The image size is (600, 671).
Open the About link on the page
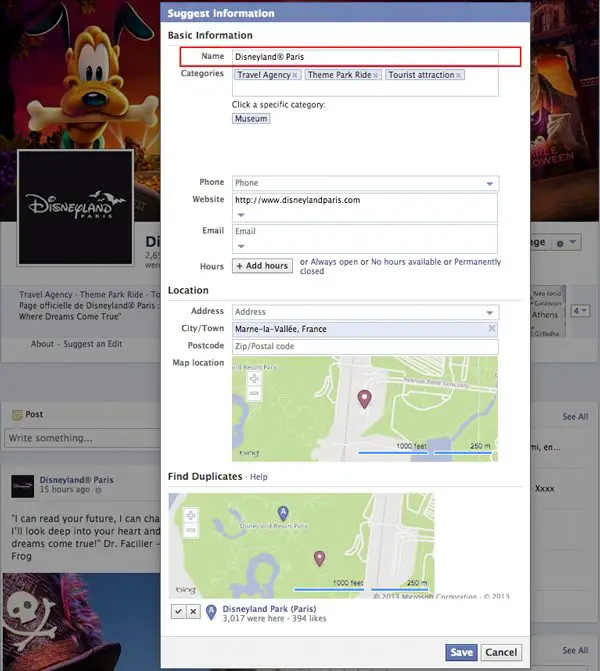42,344
